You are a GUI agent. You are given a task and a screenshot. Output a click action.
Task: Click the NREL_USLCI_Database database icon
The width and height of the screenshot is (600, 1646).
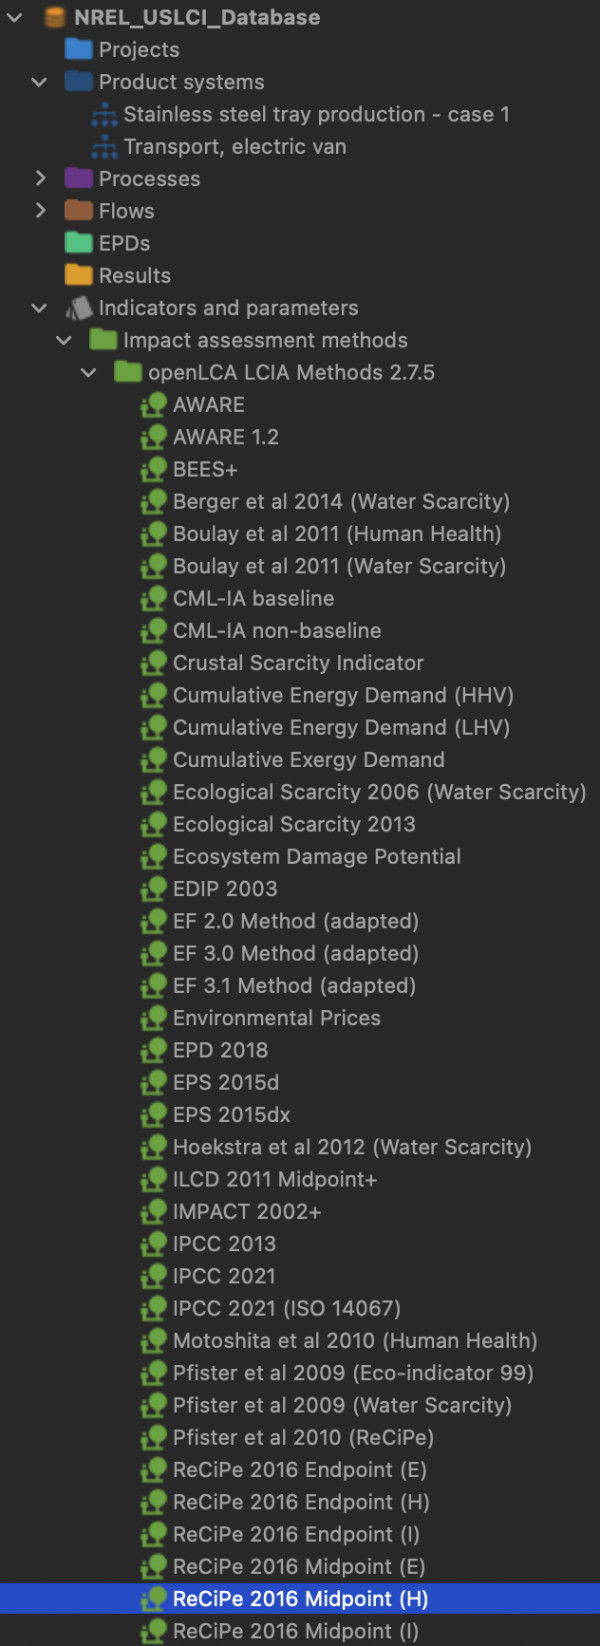click(54, 17)
